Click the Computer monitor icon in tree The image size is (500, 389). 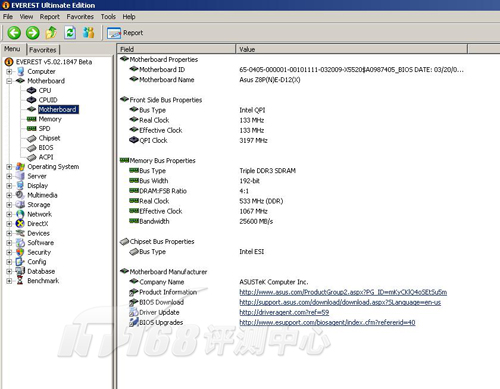pyautogui.click(x=20, y=71)
